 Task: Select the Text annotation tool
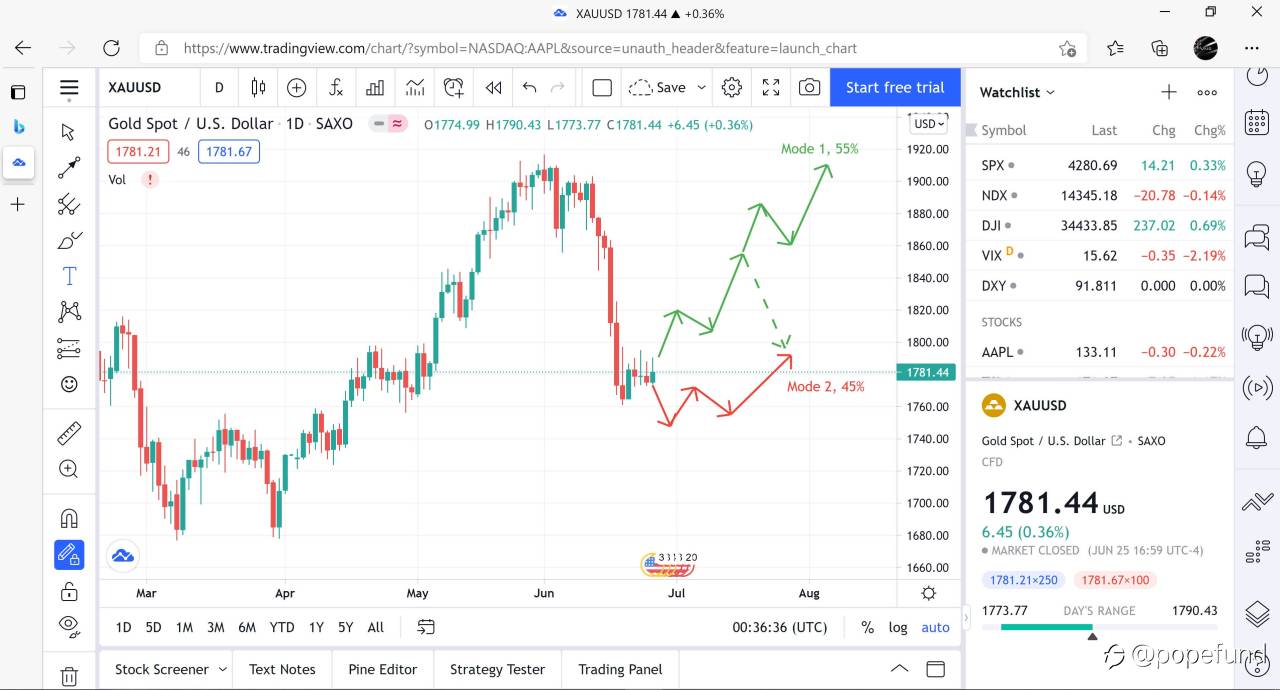click(69, 276)
